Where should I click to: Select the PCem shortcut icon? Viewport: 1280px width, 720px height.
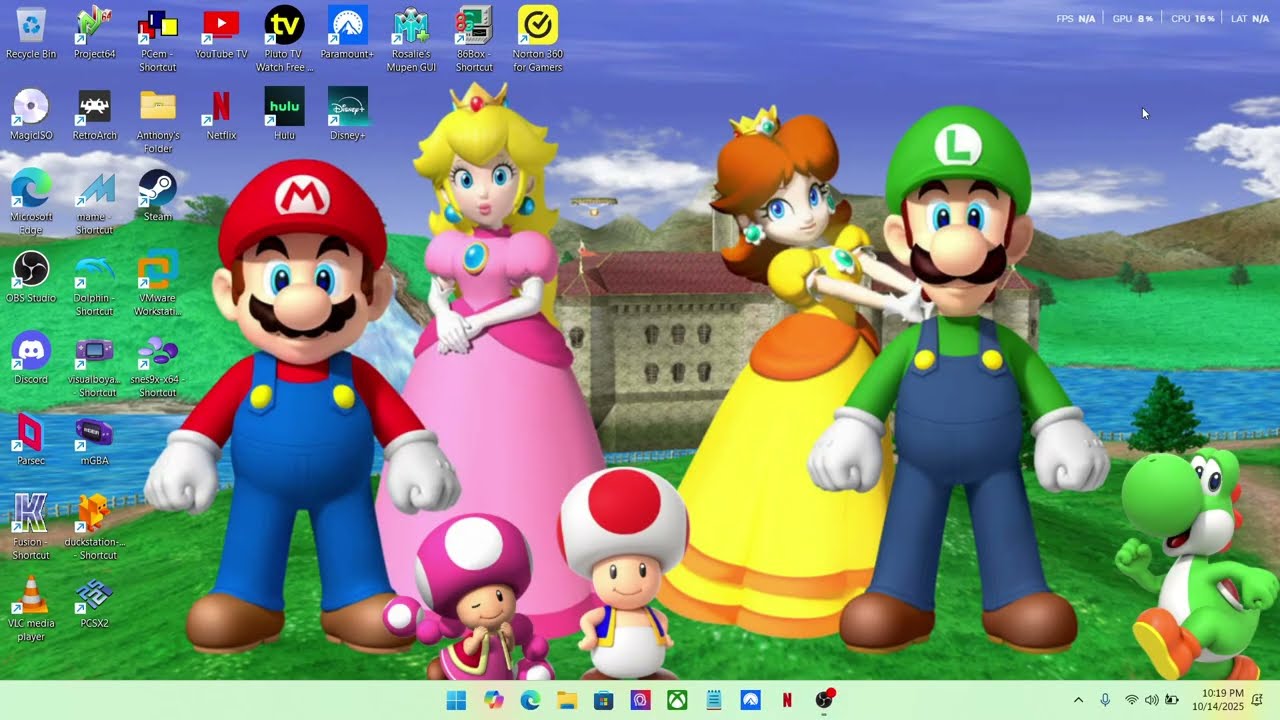[157, 40]
